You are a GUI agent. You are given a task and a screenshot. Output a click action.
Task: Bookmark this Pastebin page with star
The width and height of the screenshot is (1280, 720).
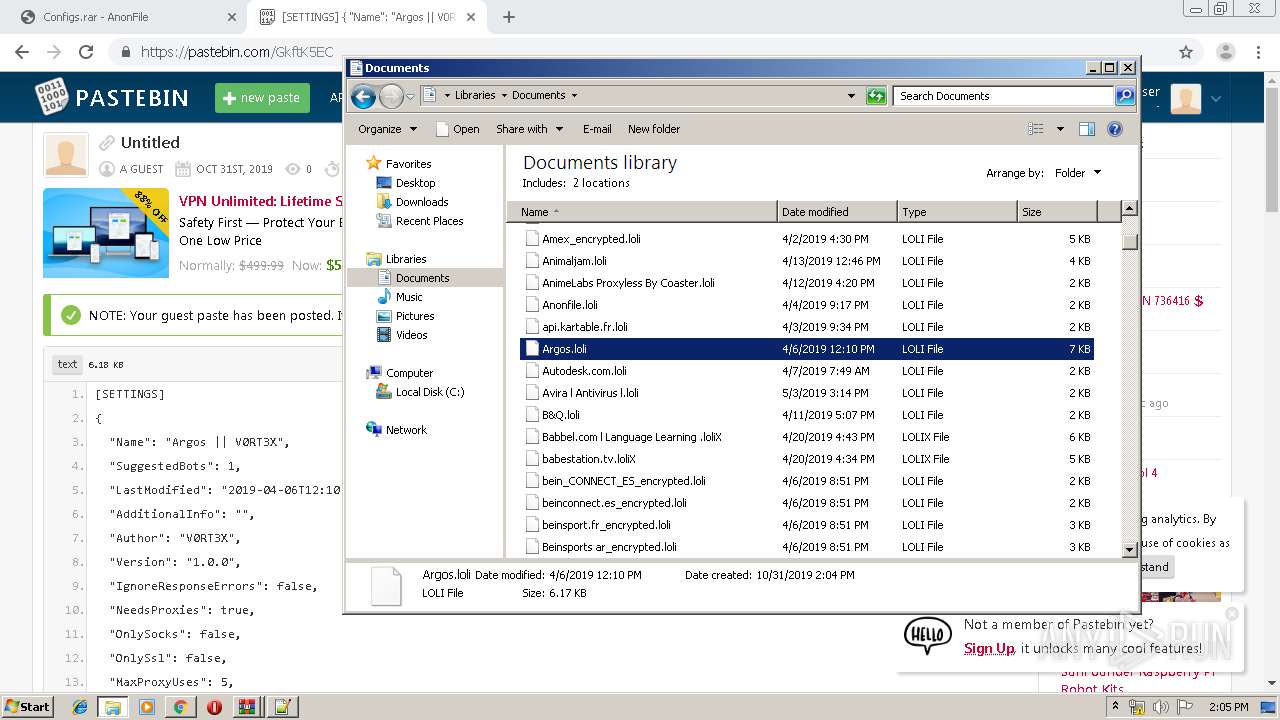(x=1186, y=52)
